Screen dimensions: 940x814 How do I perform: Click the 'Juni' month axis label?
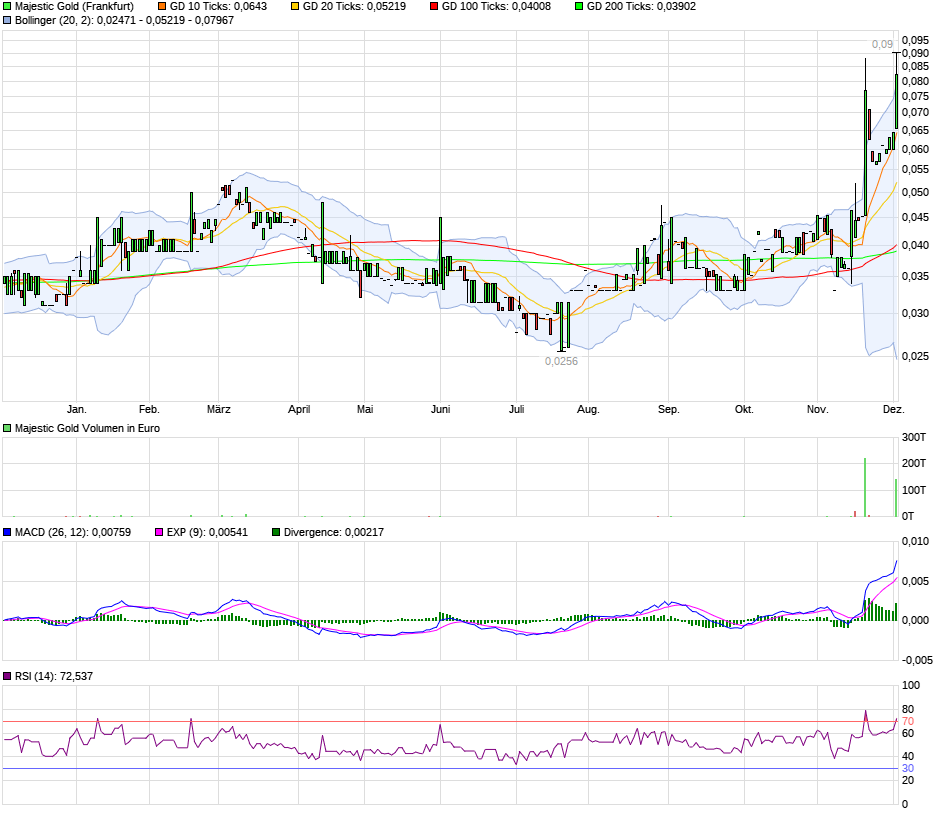coord(441,409)
